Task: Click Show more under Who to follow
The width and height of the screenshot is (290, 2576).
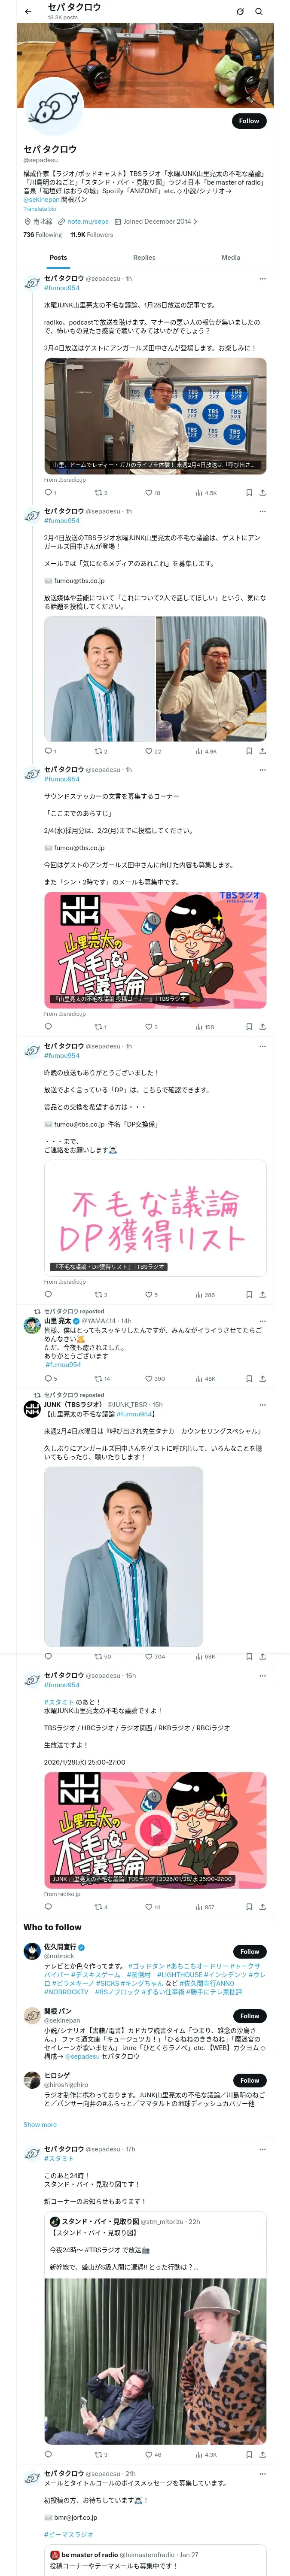Action: (x=40, y=2125)
